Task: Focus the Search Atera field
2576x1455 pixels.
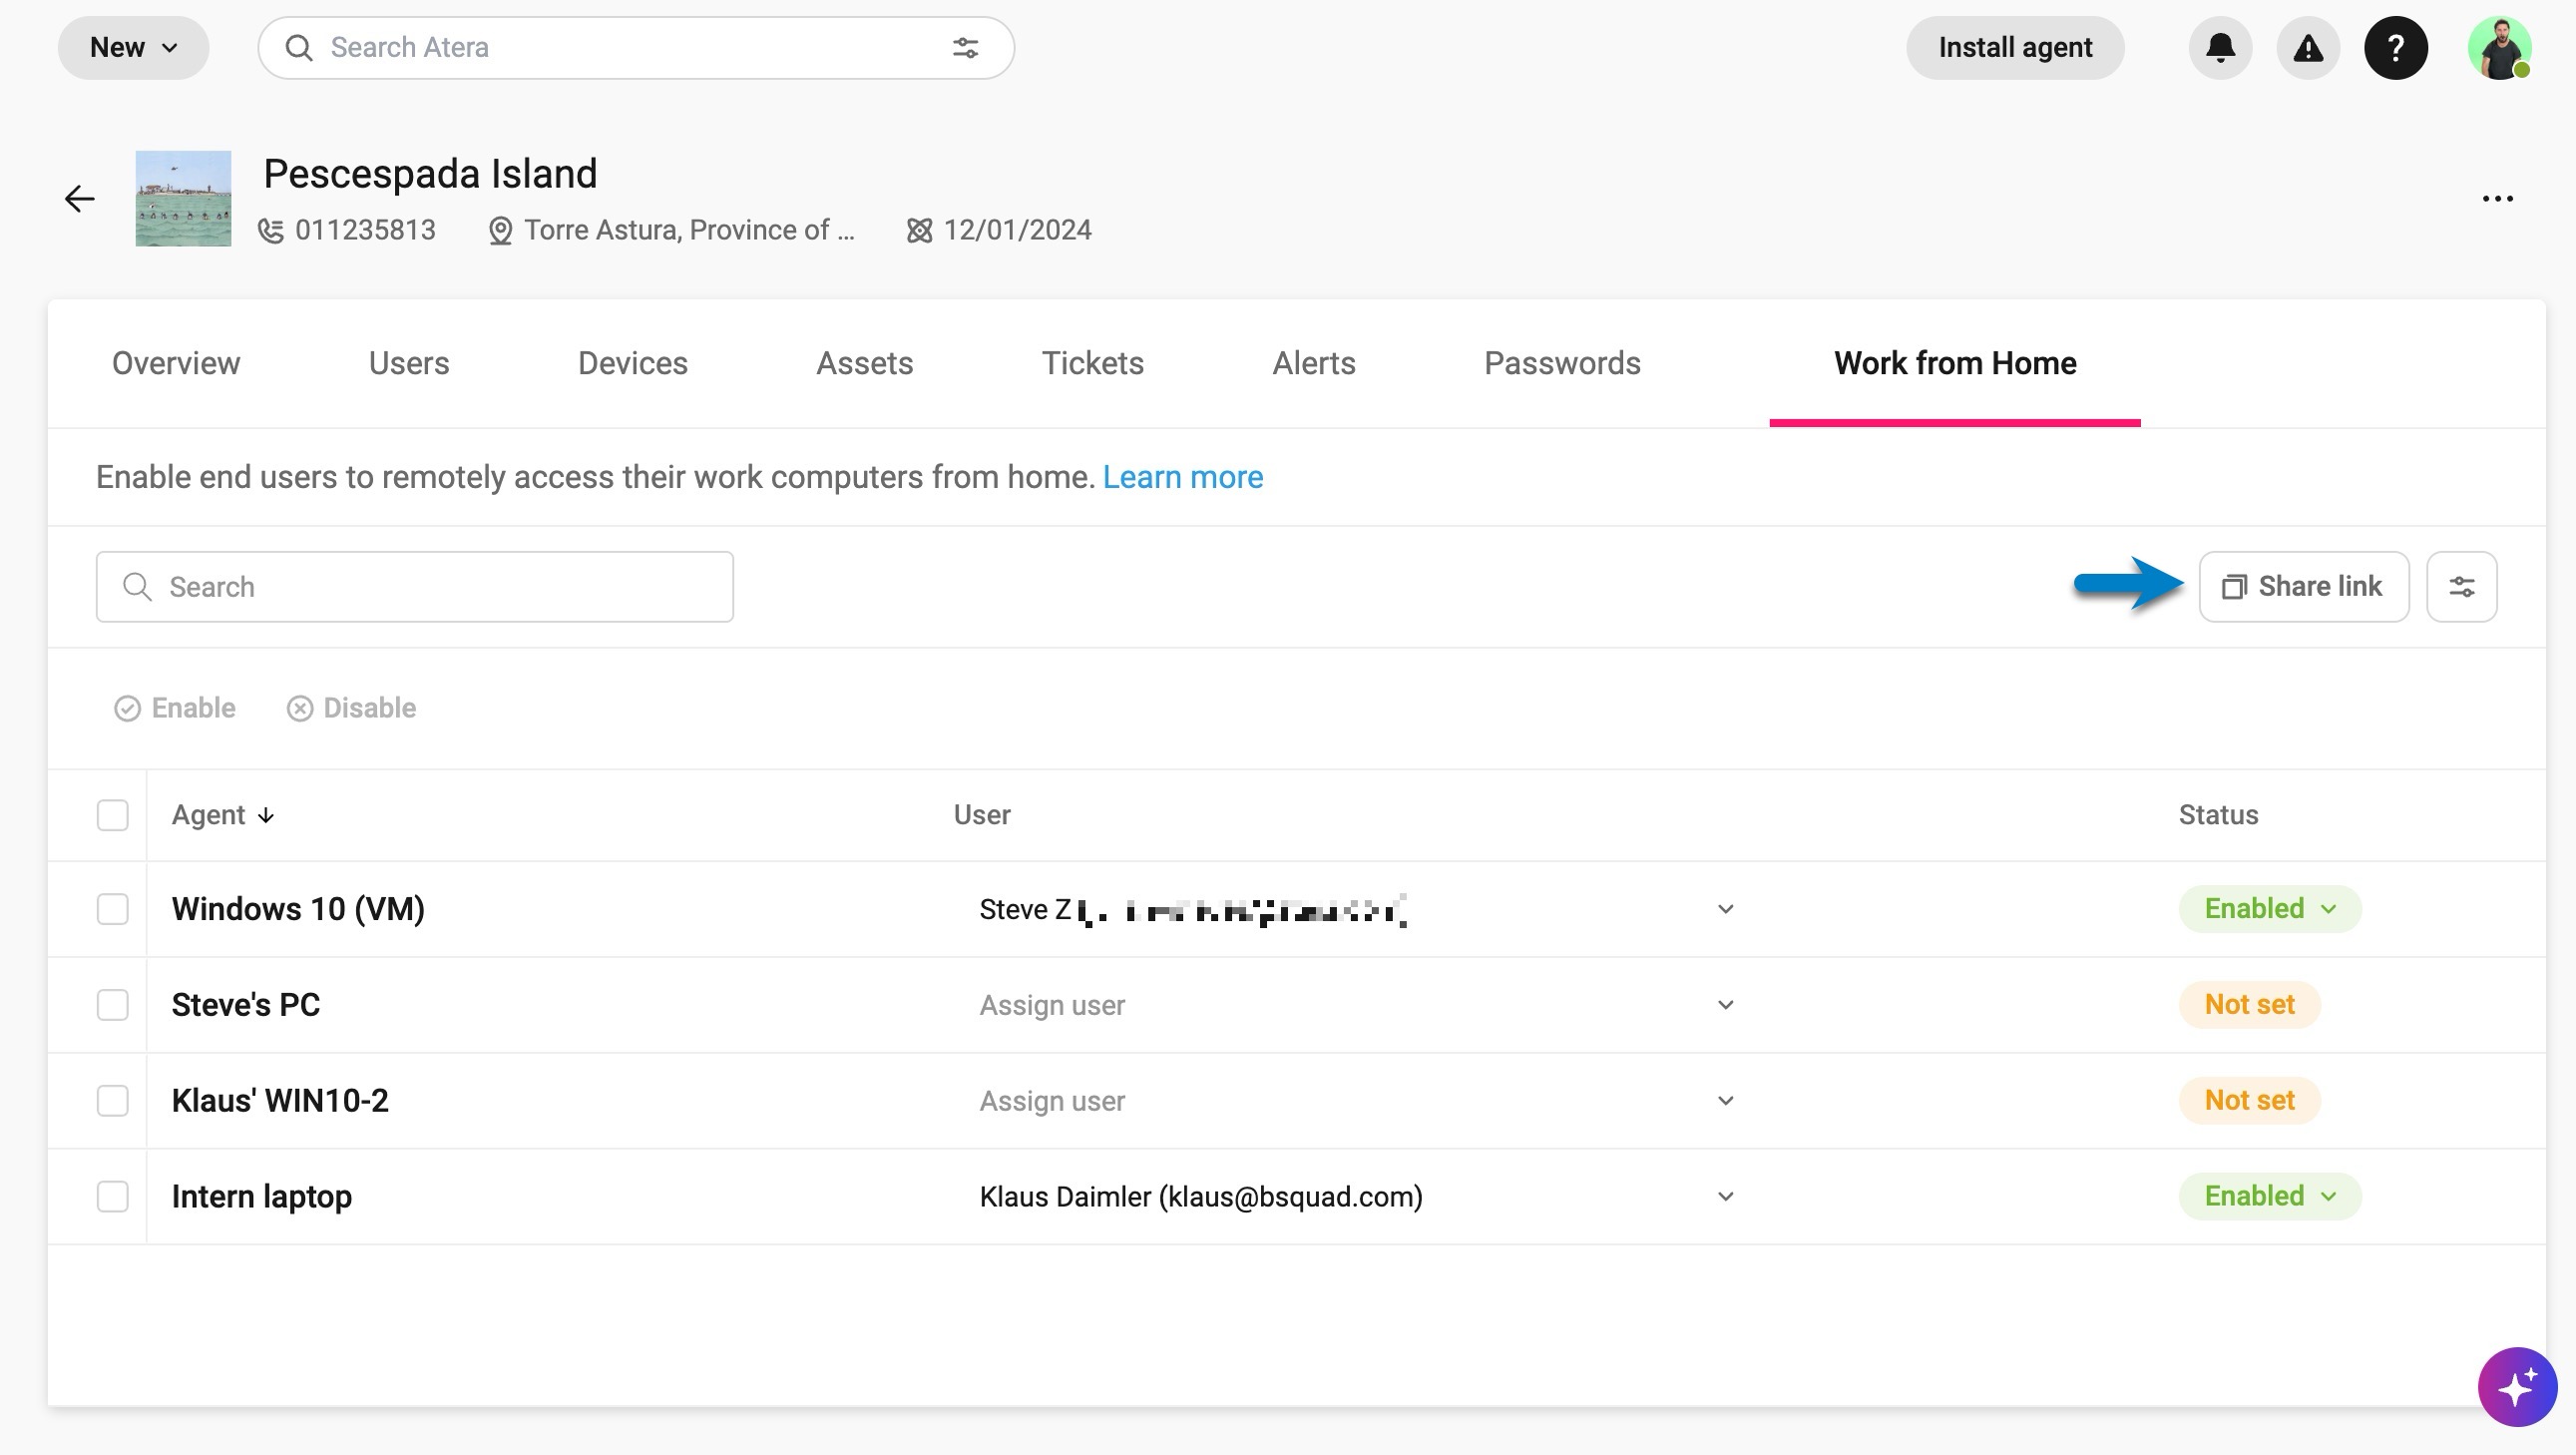Action: [636, 48]
